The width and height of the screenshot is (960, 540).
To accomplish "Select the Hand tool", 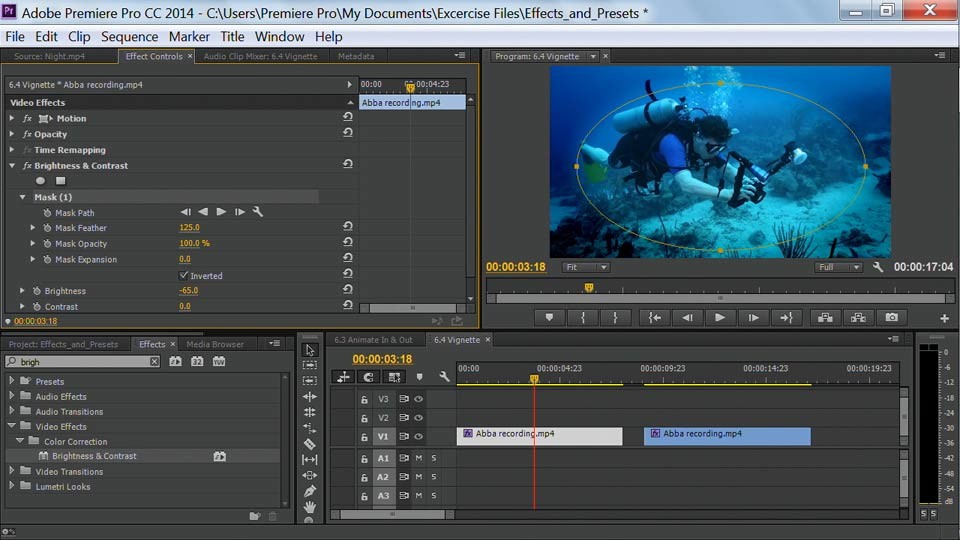I will click(310, 507).
